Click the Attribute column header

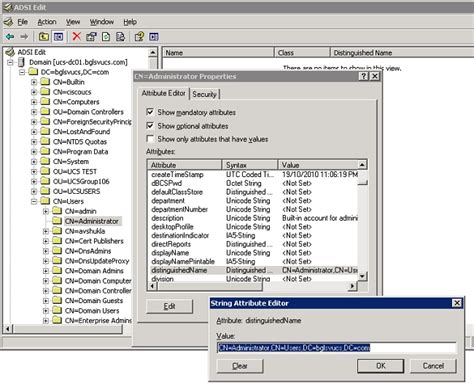[x=185, y=165]
